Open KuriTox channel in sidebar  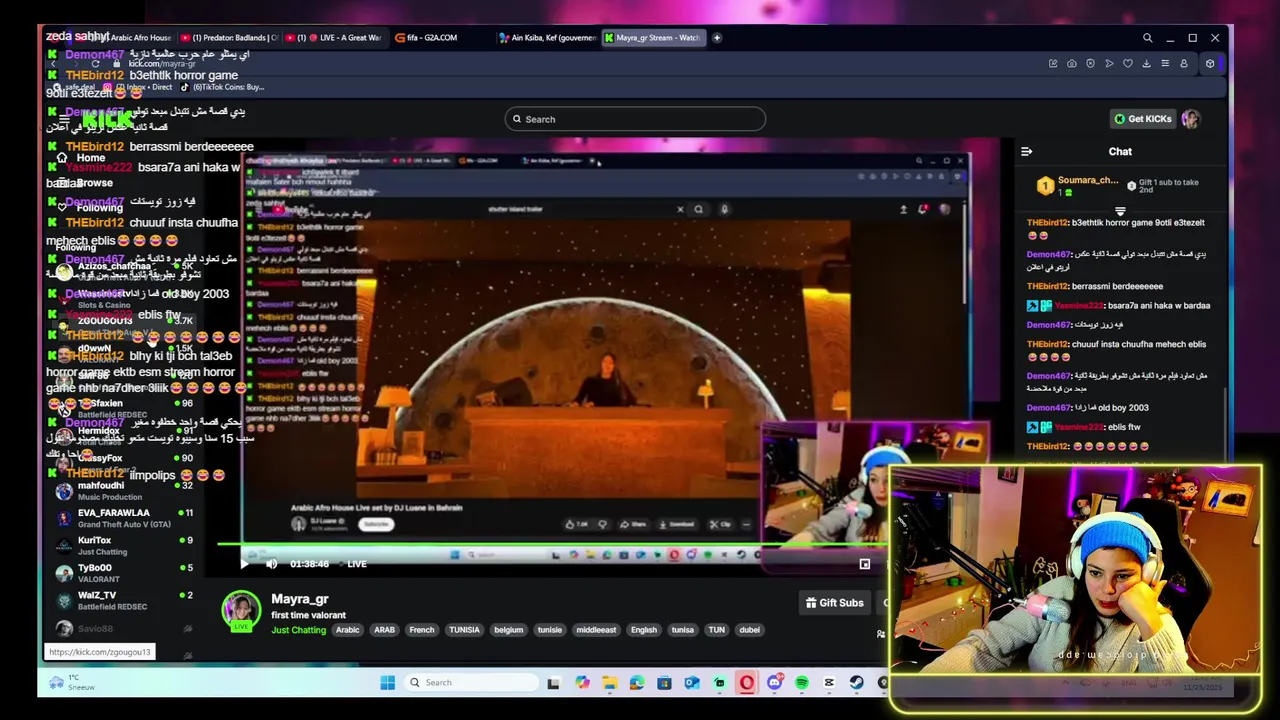[123, 546]
